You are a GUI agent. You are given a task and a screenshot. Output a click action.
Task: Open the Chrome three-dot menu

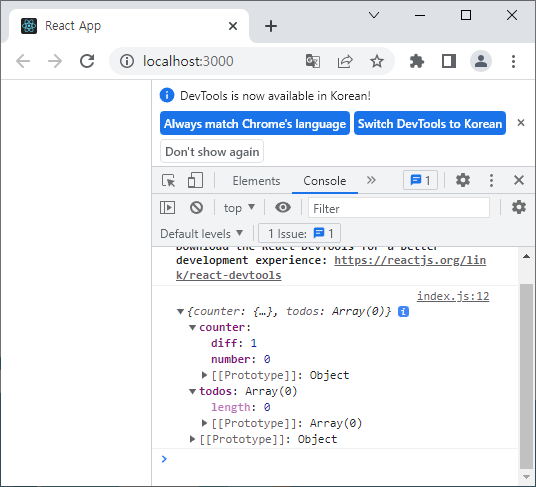coord(513,62)
